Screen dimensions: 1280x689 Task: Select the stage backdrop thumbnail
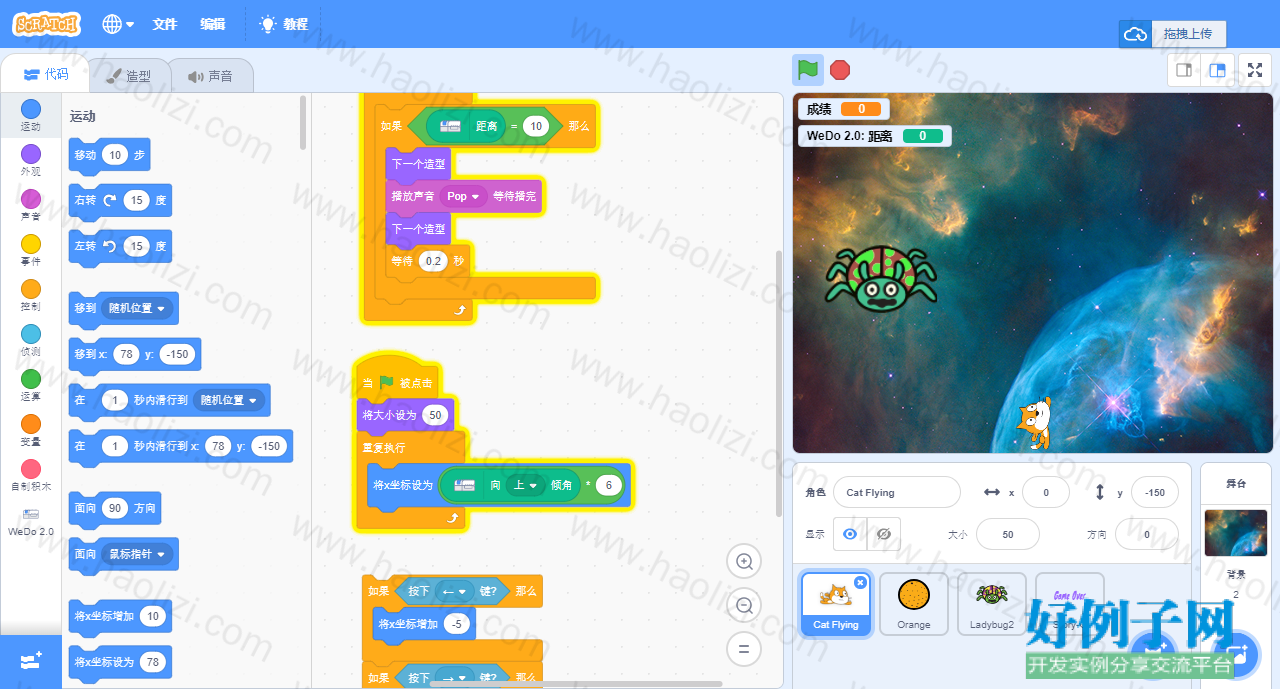tap(1236, 533)
